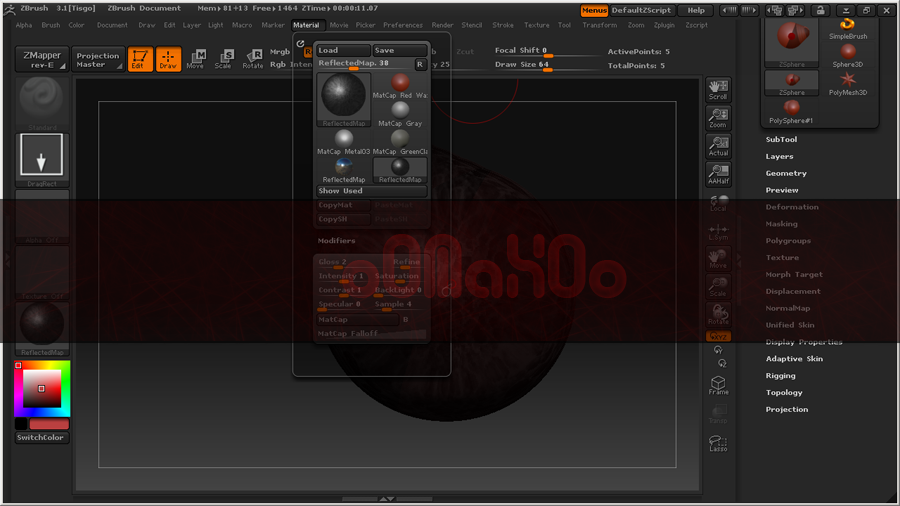This screenshot has height=506, width=900.
Task: Click the material palette dock icon
Action: (x=300, y=44)
